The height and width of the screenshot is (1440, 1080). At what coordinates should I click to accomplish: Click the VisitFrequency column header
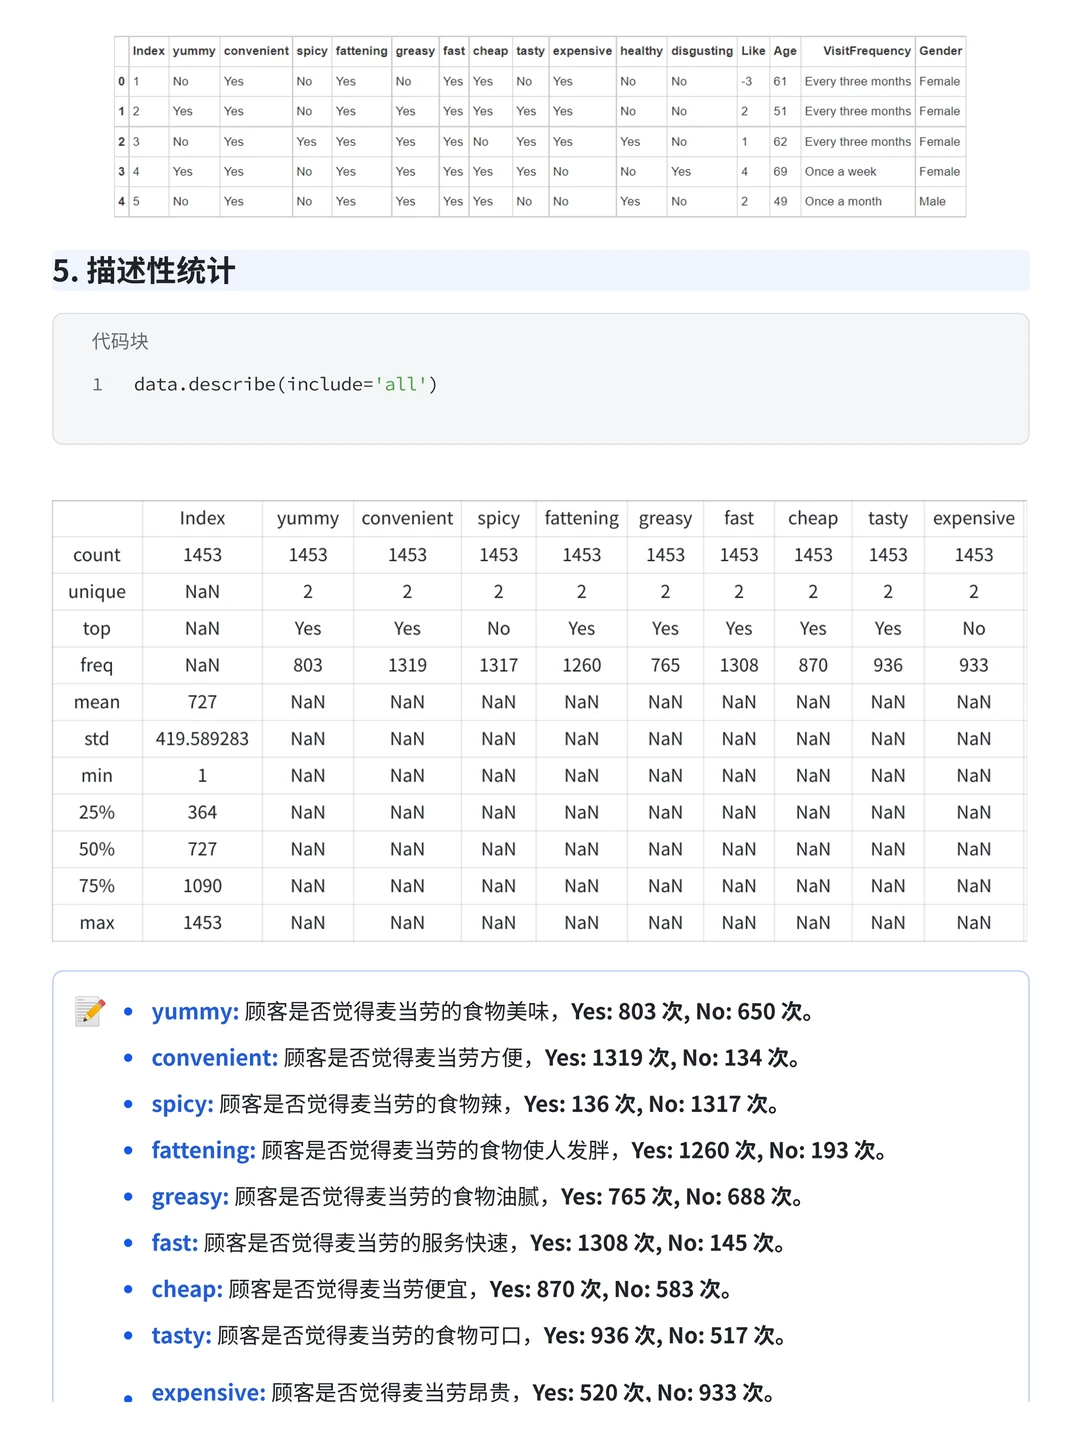coord(856,51)
